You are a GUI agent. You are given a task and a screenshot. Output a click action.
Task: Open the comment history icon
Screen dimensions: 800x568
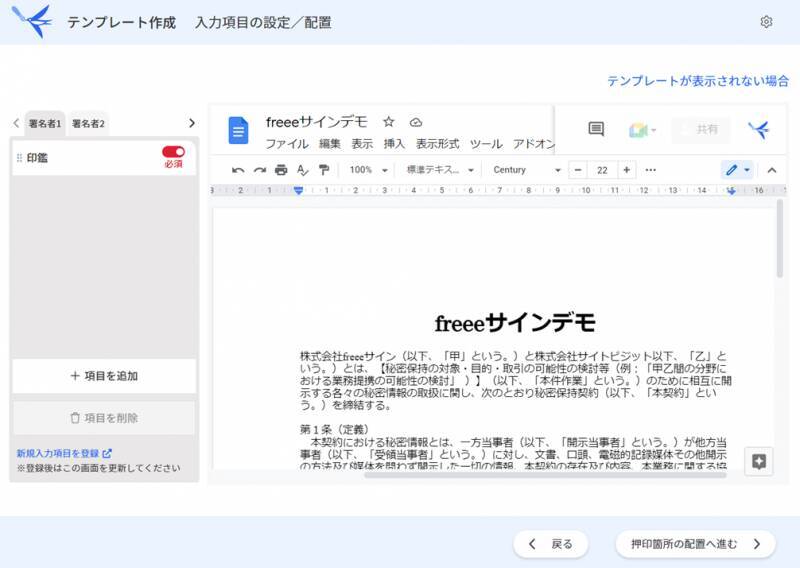tap(596, 129)
